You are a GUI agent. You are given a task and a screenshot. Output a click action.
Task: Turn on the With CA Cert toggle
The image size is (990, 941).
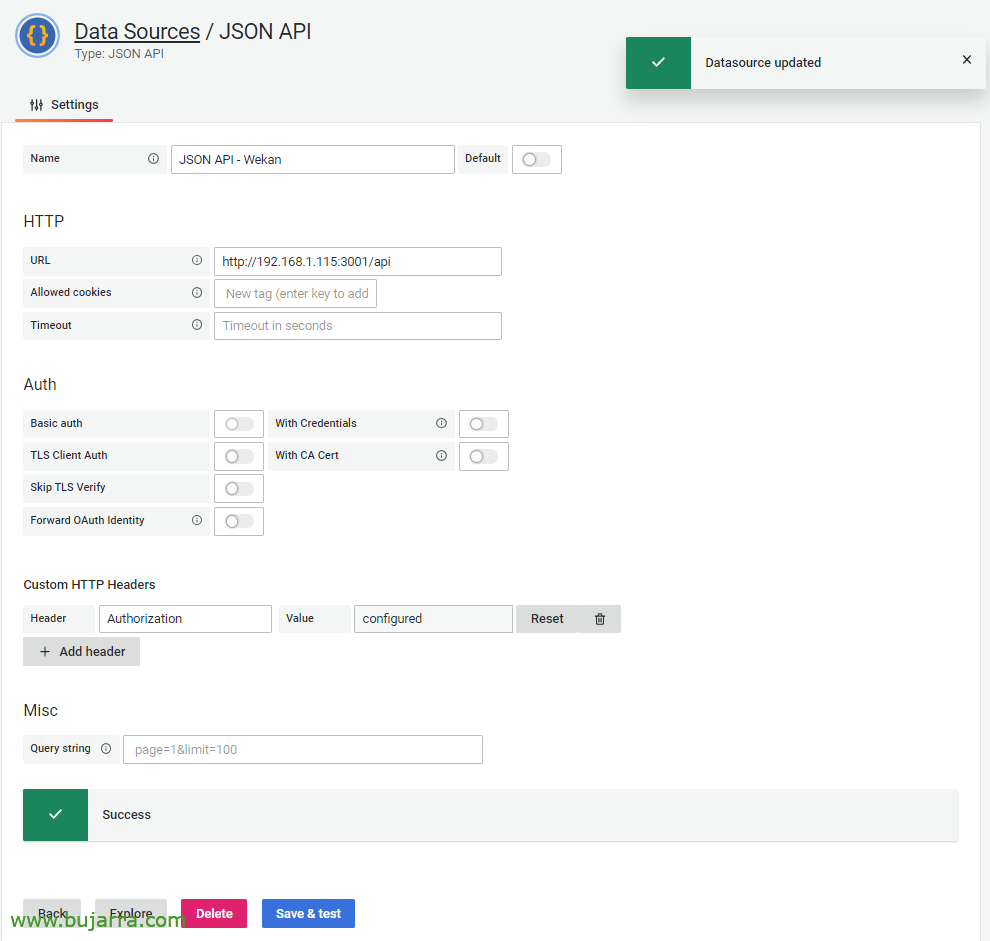pos(483,456)
